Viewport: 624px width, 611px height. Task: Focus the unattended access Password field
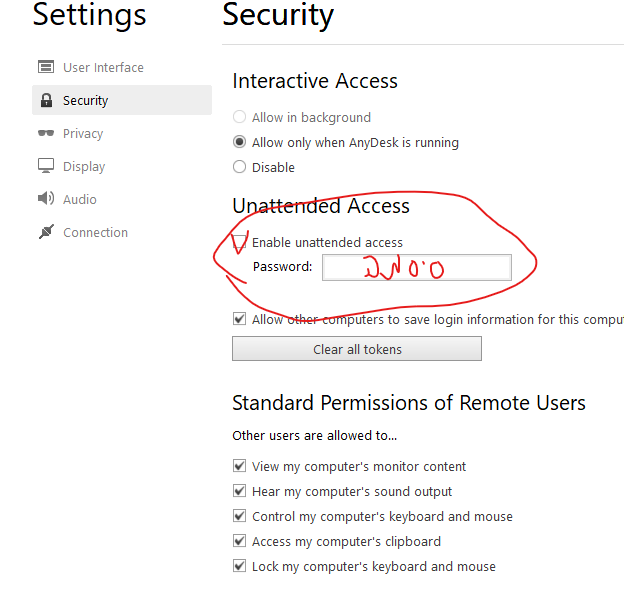(417, 267)
